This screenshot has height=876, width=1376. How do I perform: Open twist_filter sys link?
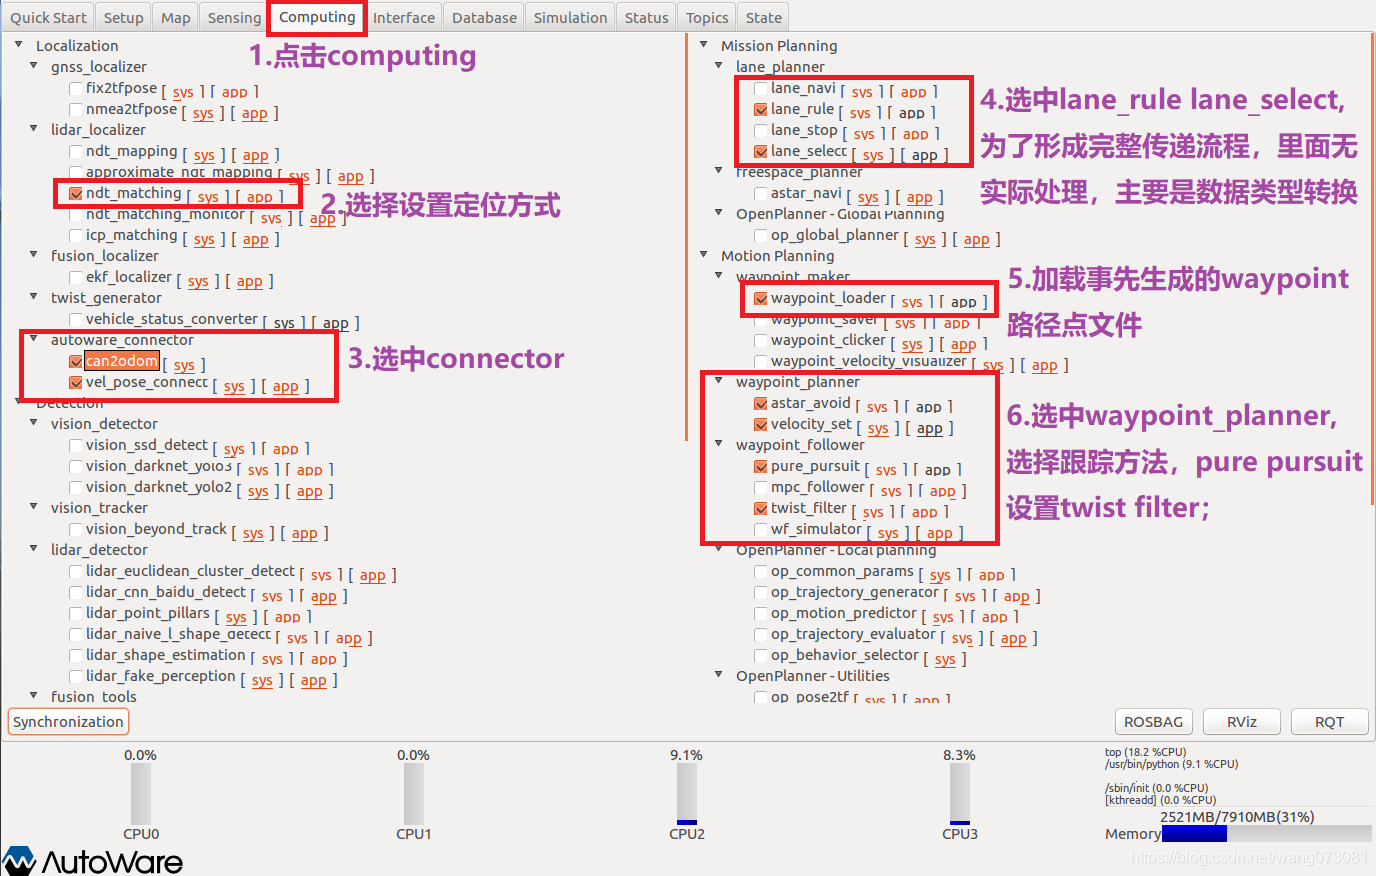(x=873, y=512)
